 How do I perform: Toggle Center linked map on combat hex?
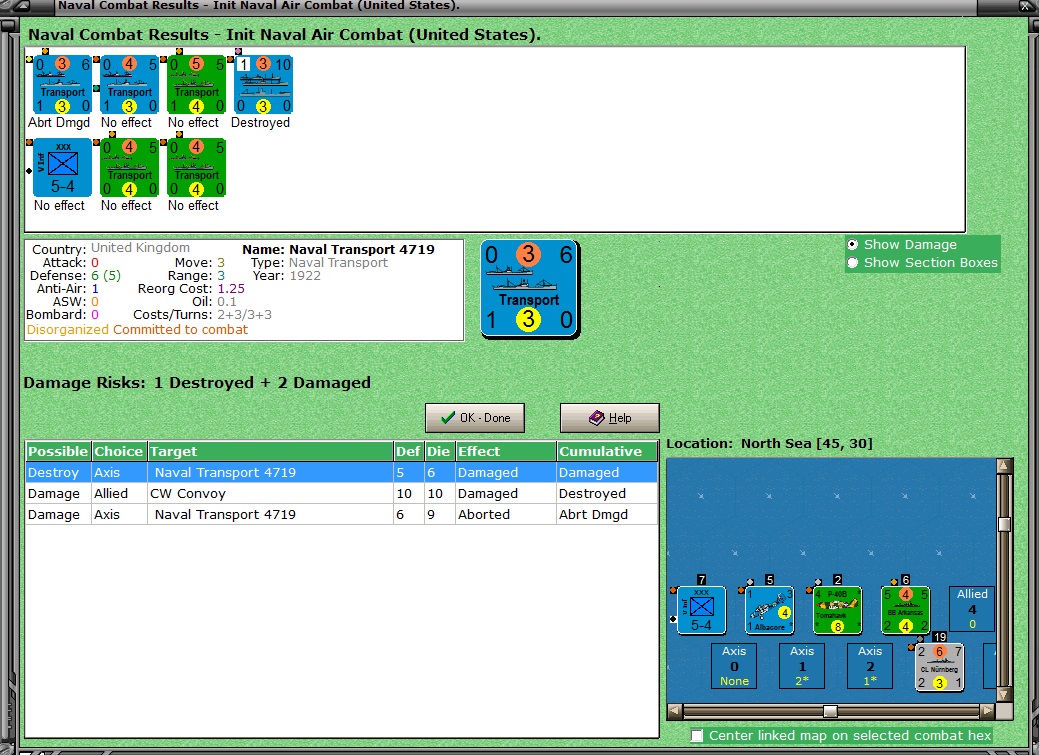(x=696, y=736)
